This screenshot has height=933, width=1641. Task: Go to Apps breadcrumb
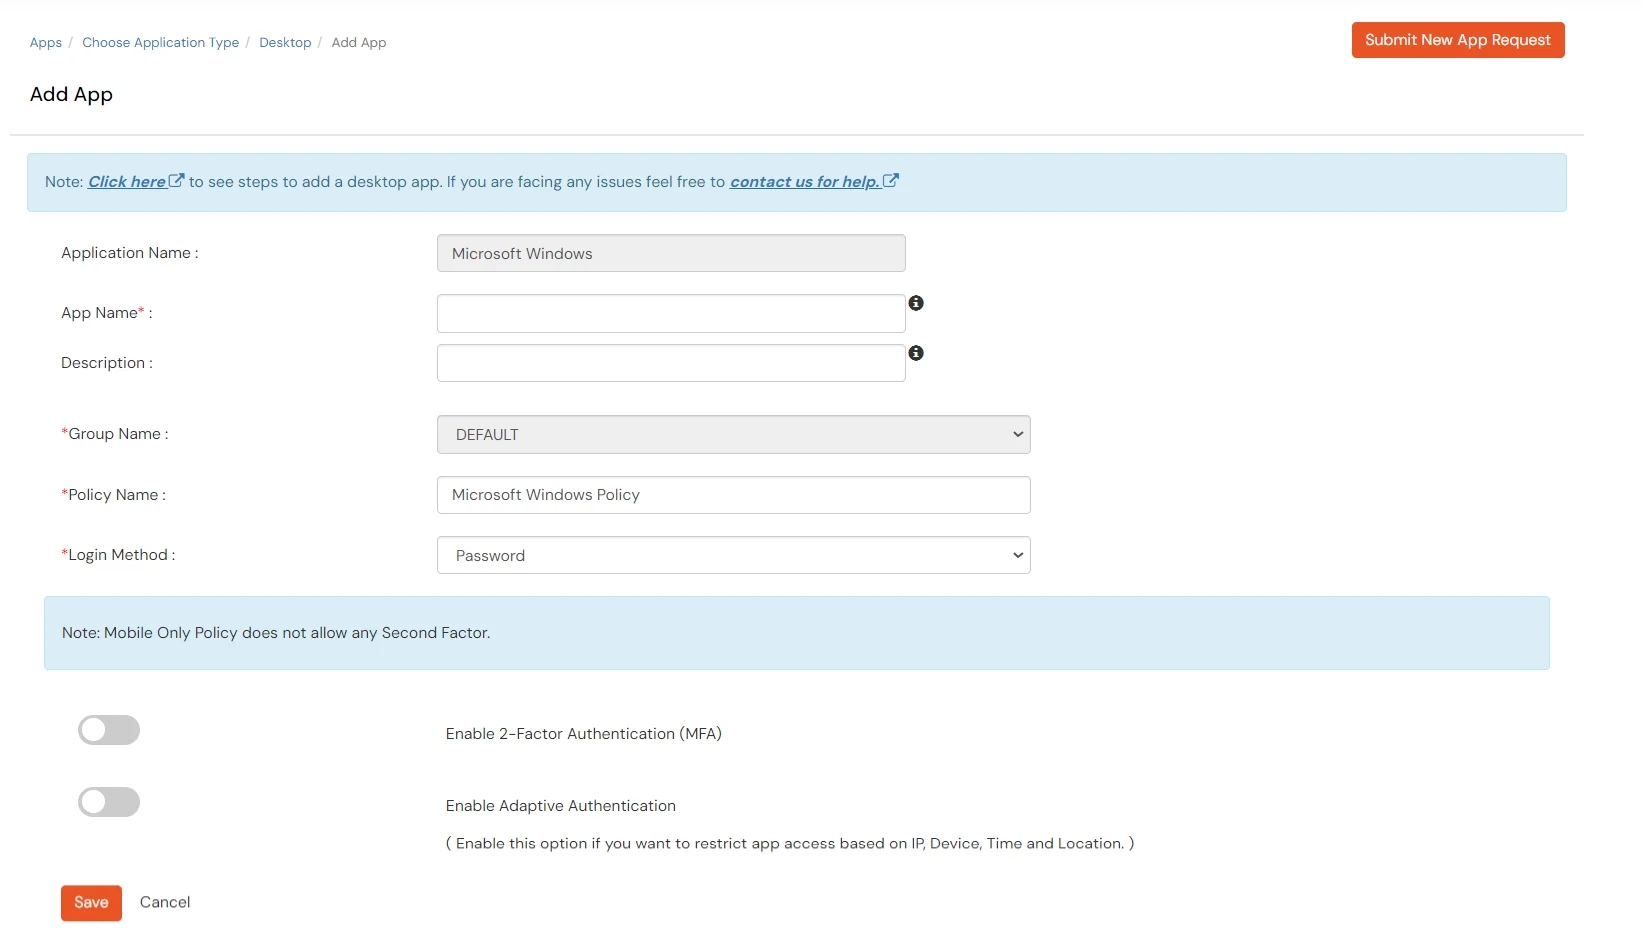[x=46, y=42]
